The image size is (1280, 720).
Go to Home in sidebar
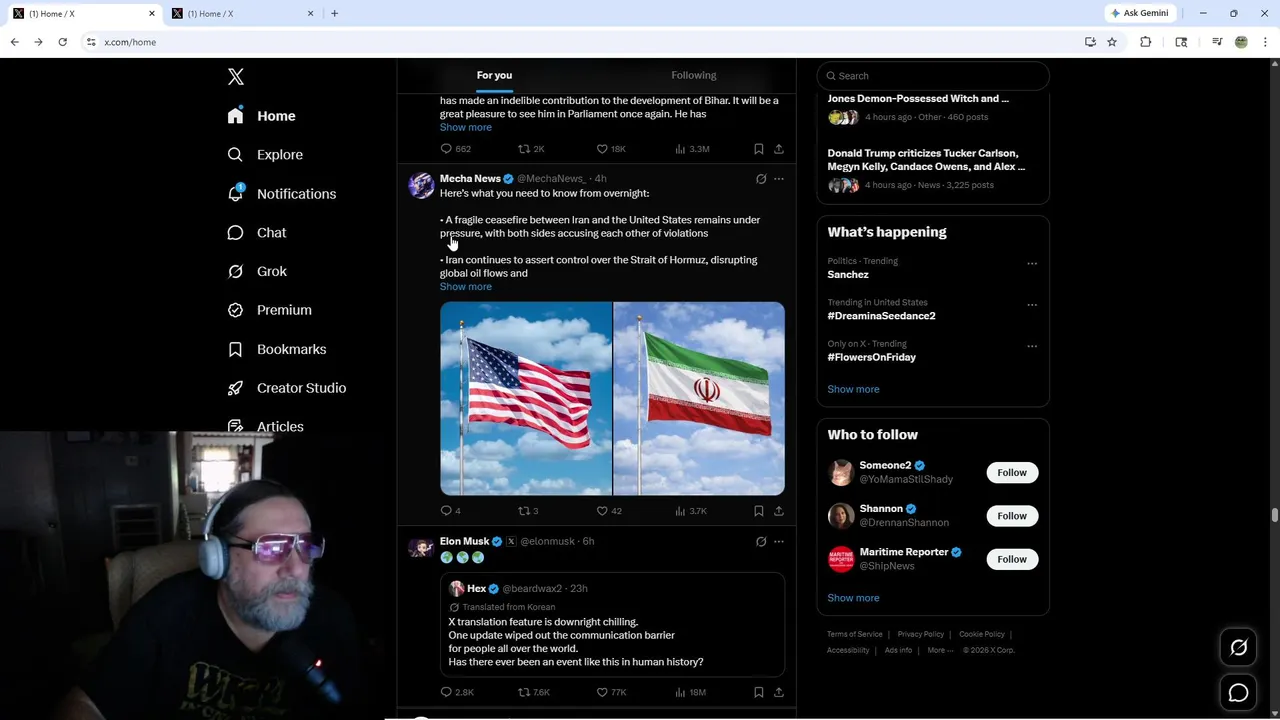point(262,116)
